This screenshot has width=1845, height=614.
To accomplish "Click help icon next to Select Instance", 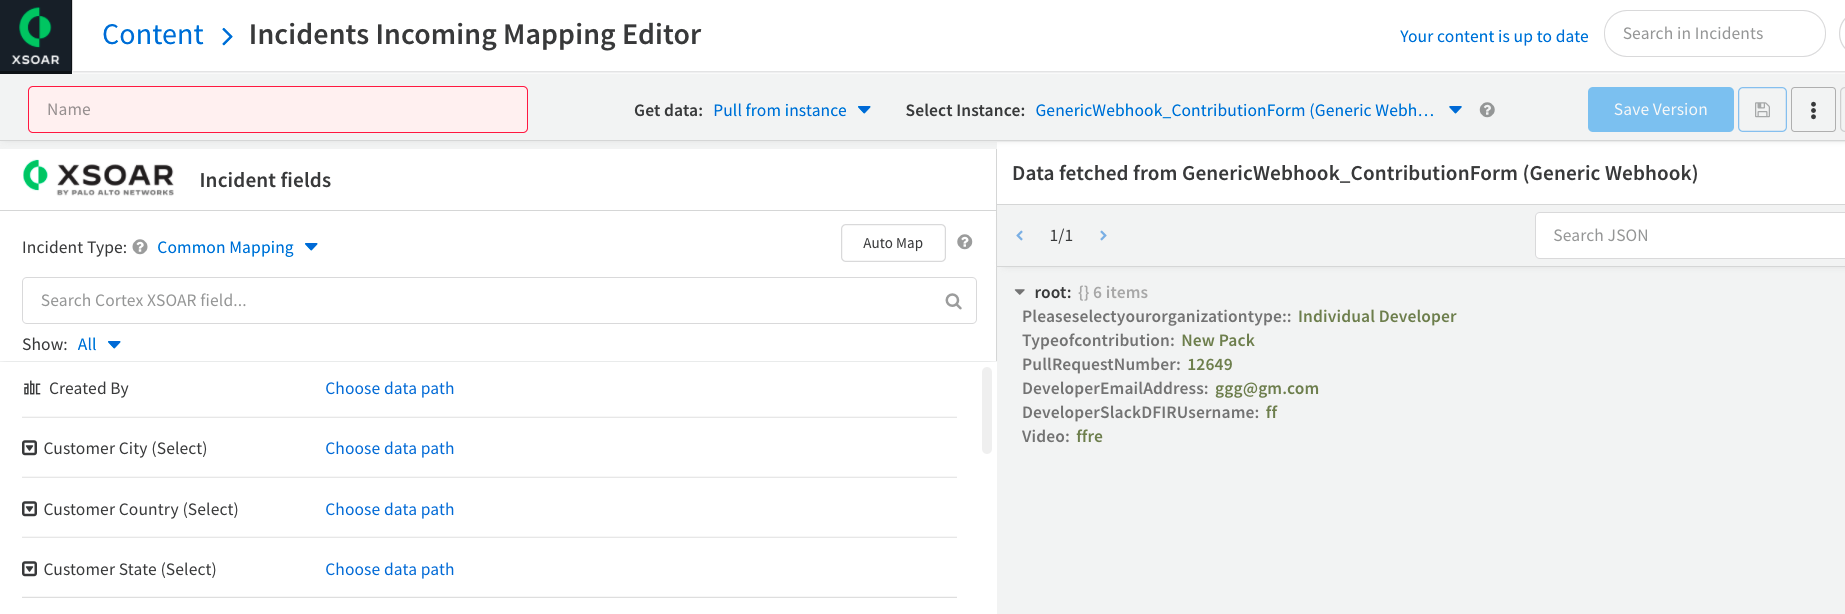I will coord(1487,110).
